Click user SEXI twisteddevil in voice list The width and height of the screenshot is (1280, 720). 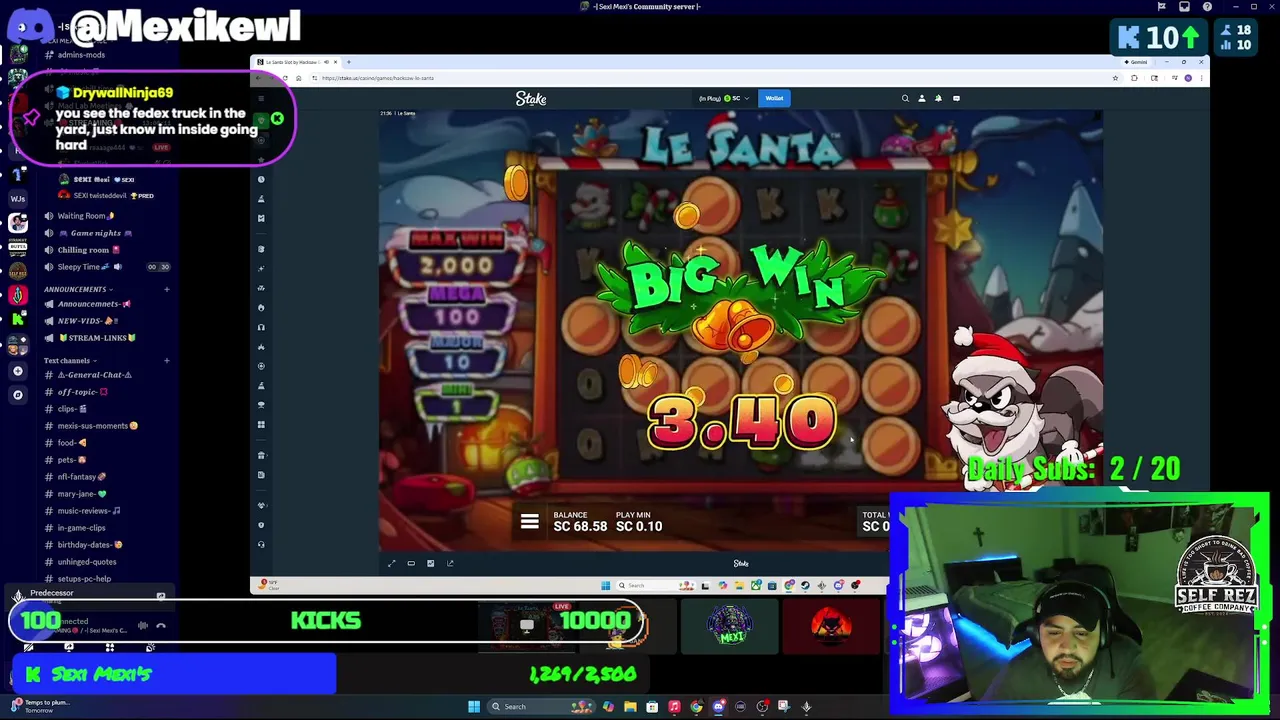tap(108, 195)
